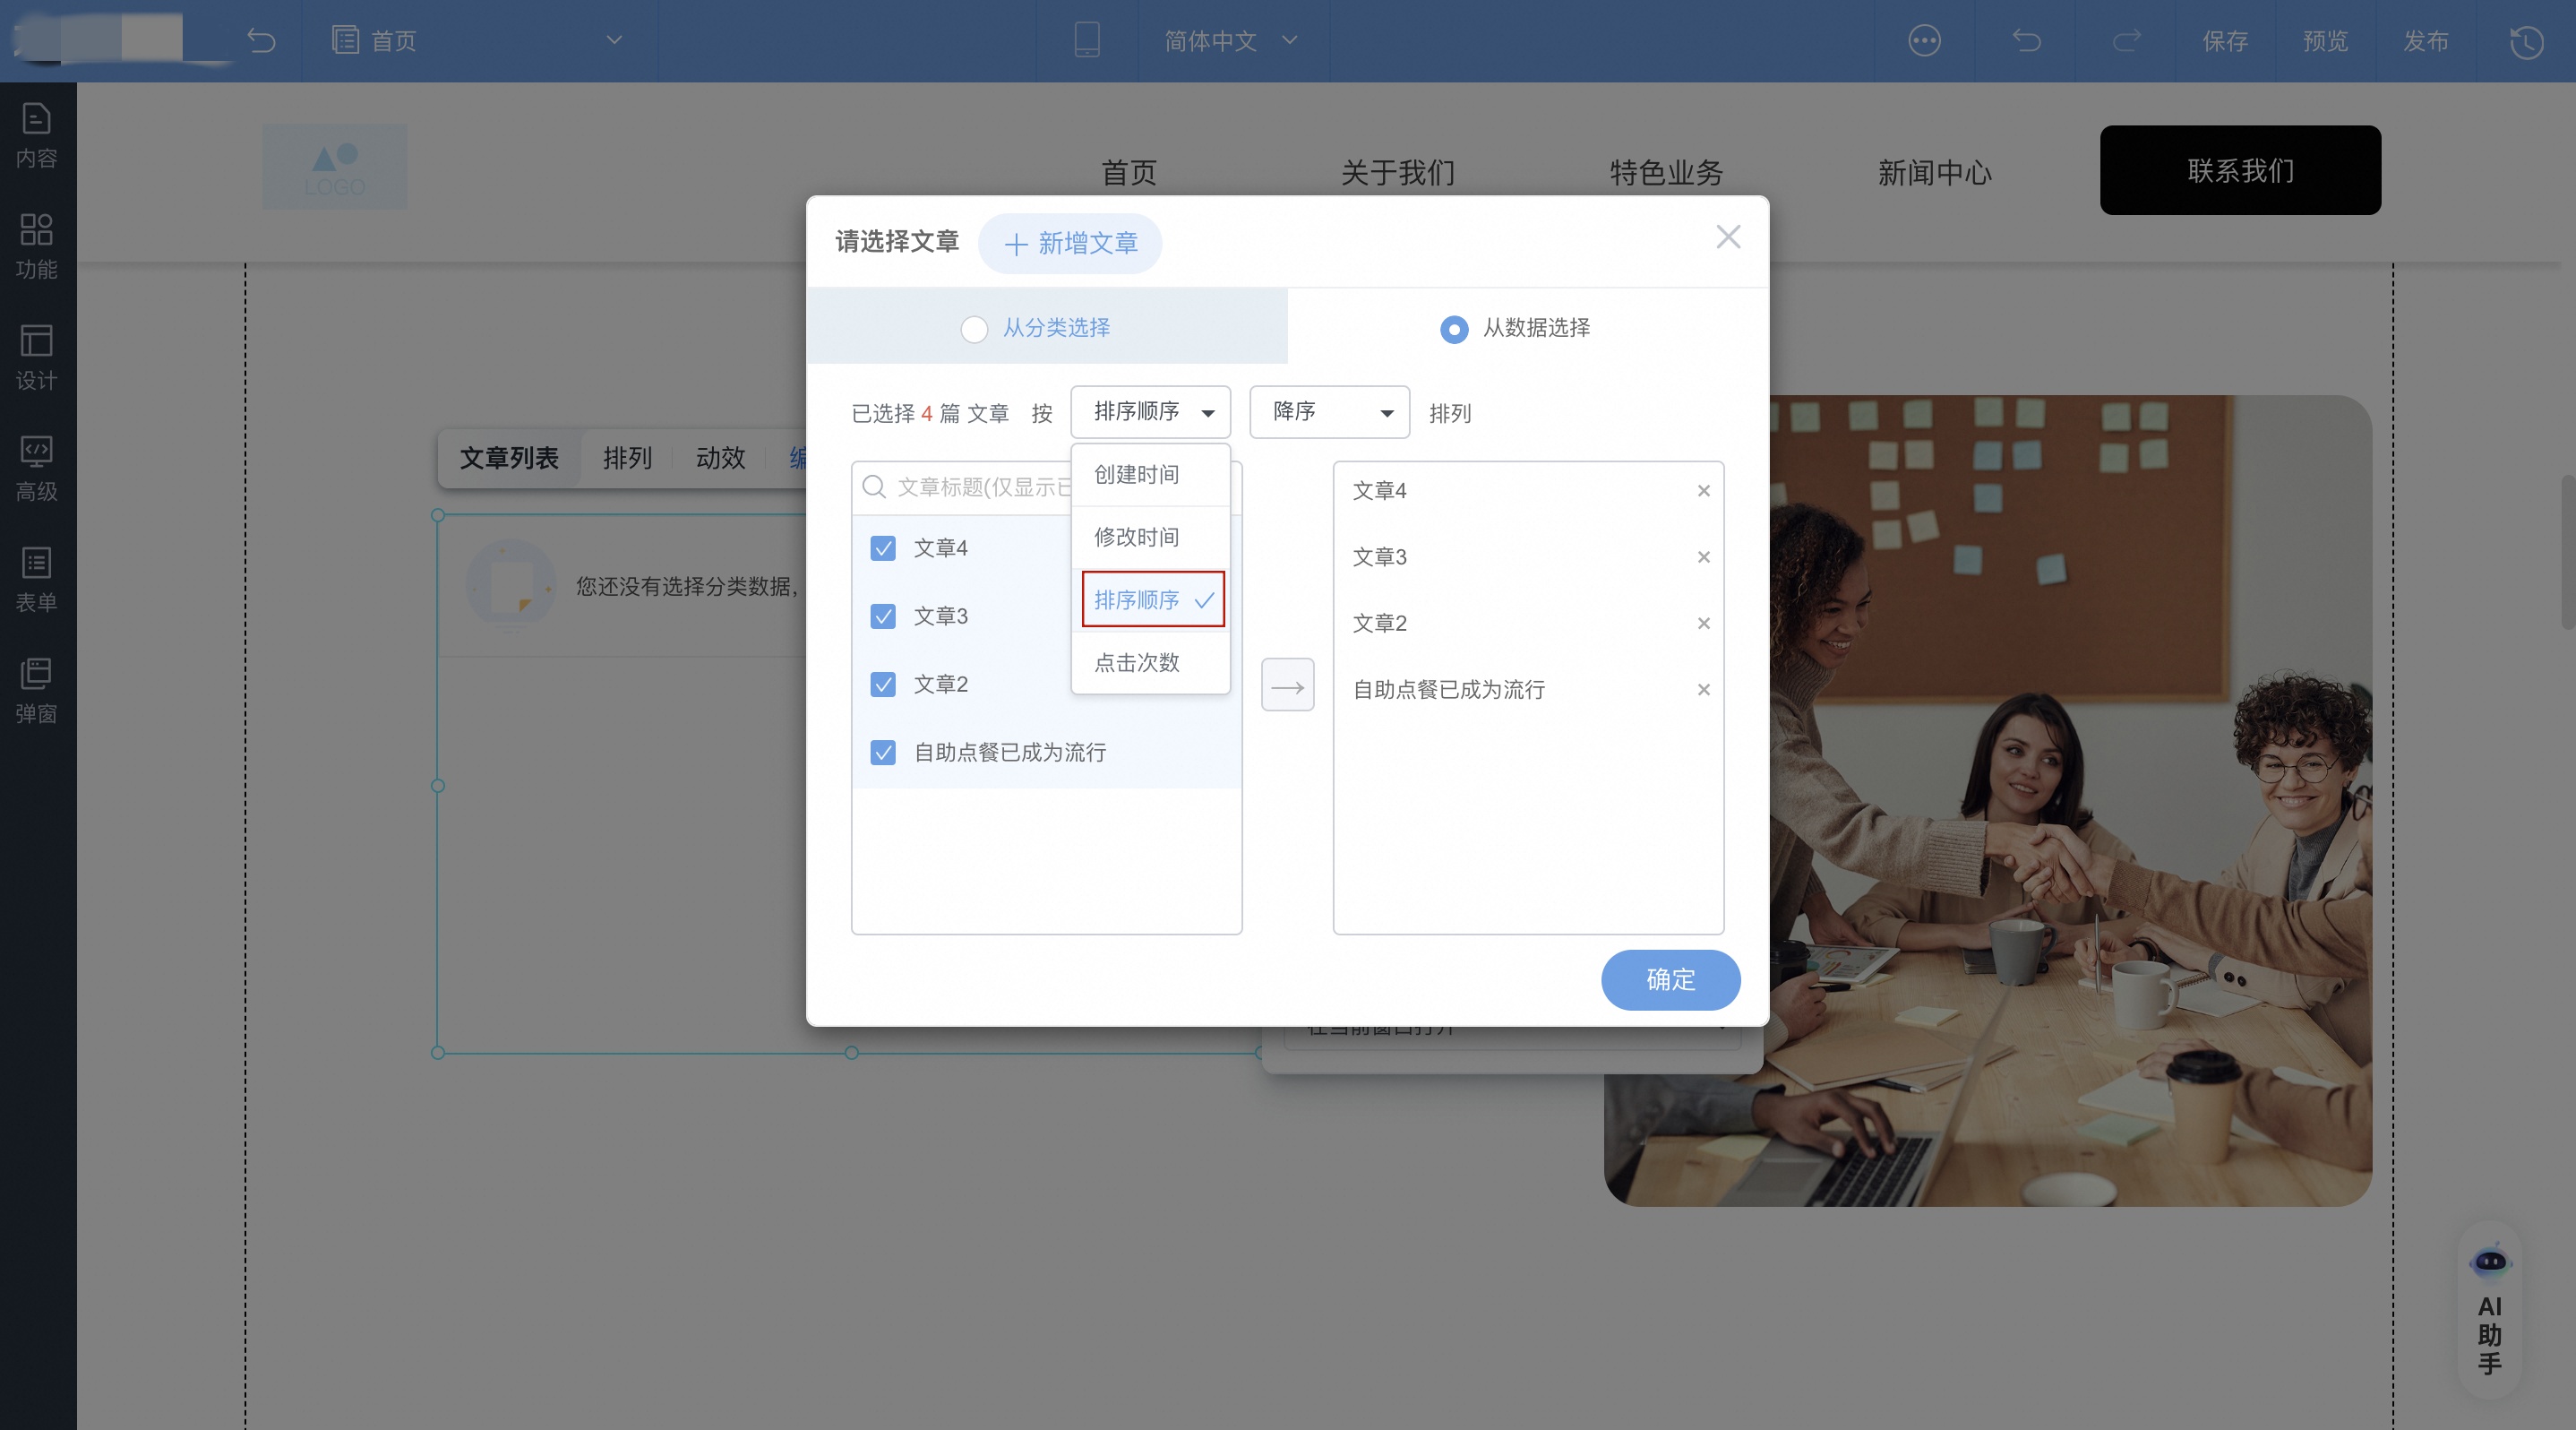Screen dimensions: 2576x1430
Task: Click 新增文章 to add an article
Action: [1070, 243]
